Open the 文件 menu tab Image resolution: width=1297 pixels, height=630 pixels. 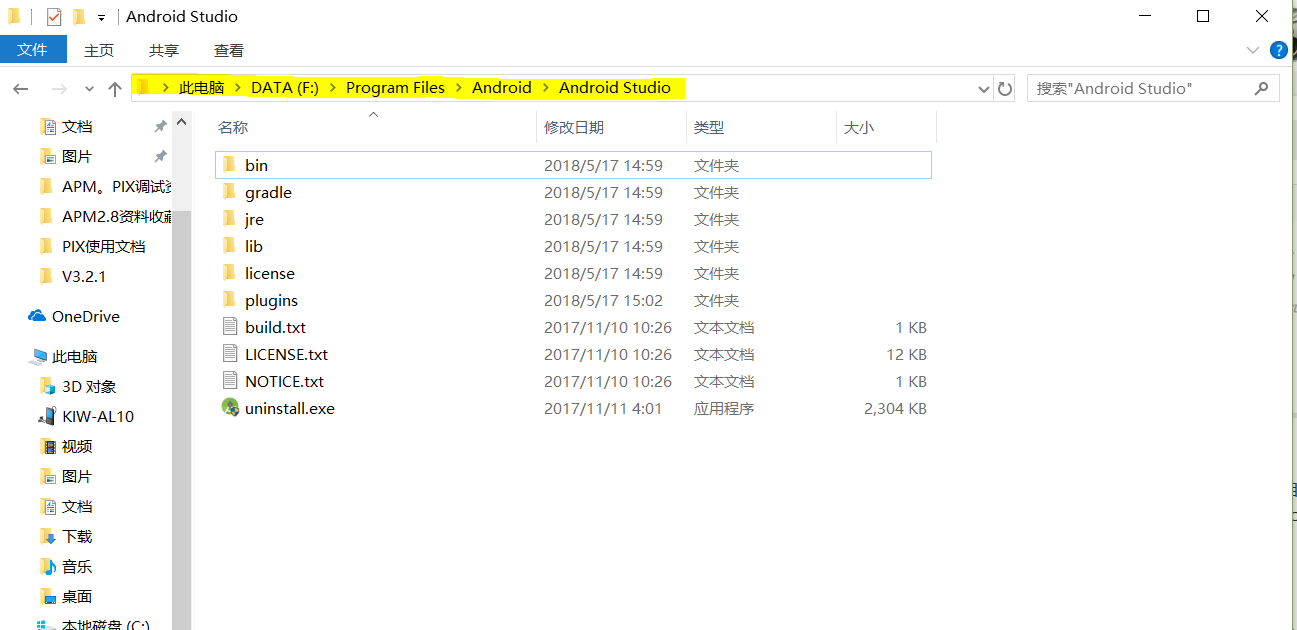click(33, 49)
